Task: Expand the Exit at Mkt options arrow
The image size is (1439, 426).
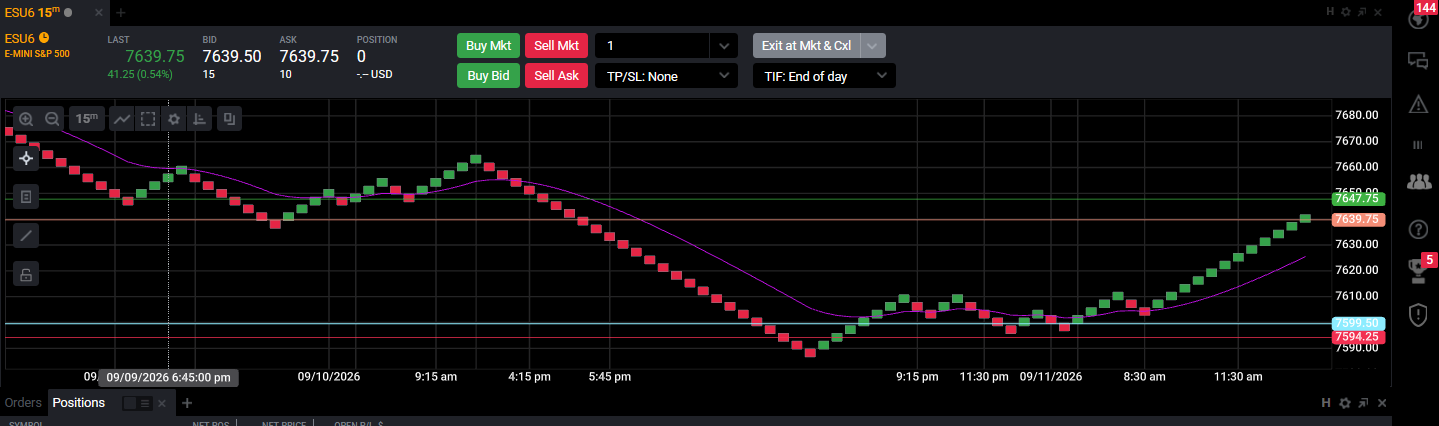Action: tap(873, 46)
